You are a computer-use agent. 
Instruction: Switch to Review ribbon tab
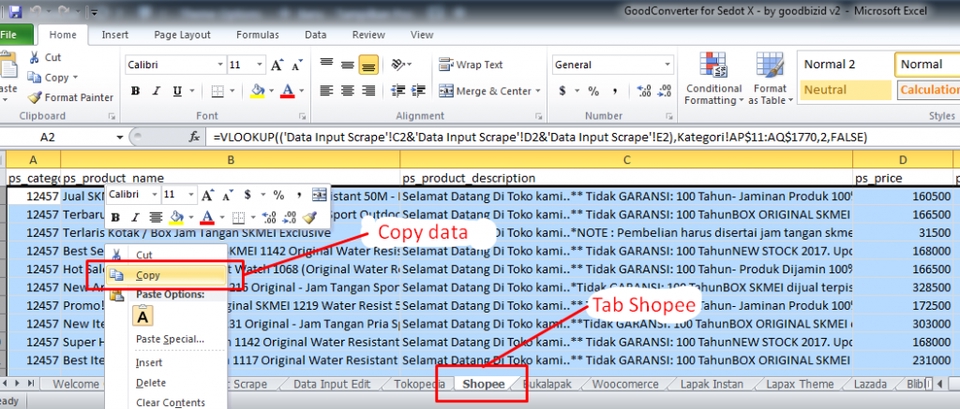(x=369, y=35)
